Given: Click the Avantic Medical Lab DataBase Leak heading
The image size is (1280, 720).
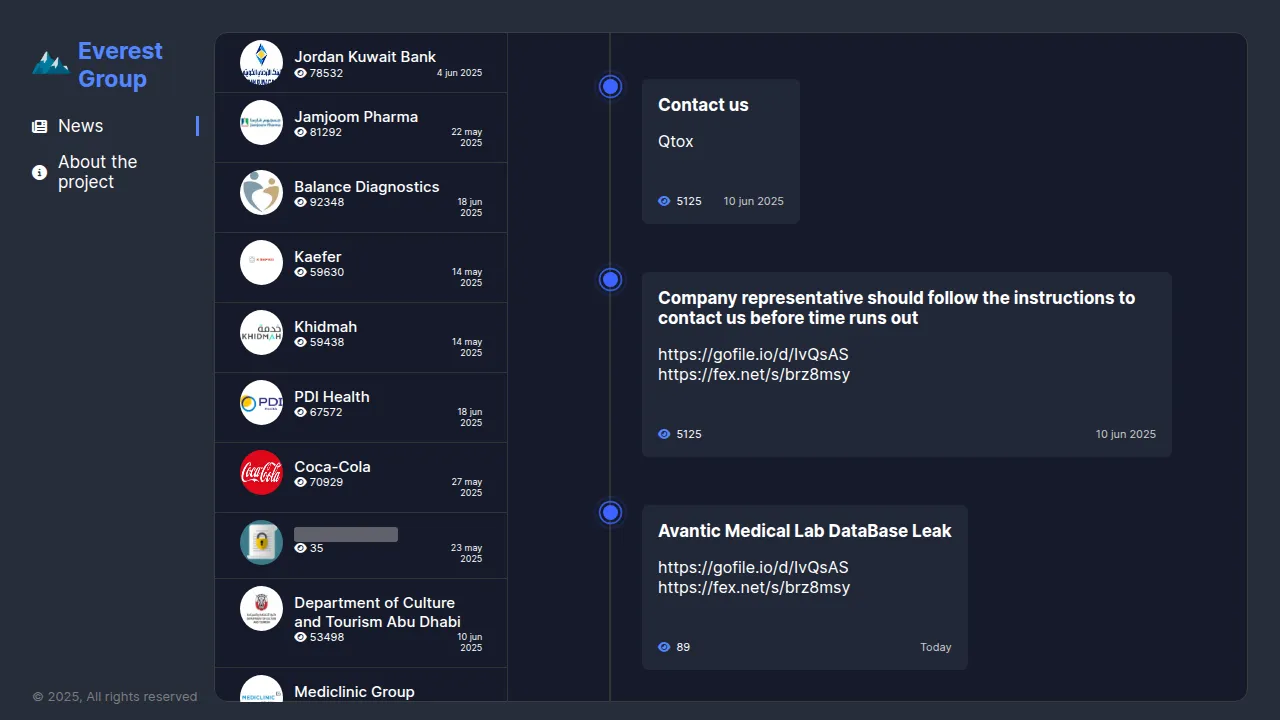Looking at the screenshot, I should 804,531.
